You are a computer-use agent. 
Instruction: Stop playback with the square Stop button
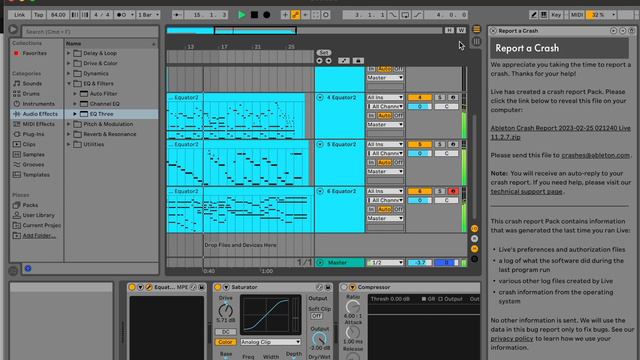[254, 15]
